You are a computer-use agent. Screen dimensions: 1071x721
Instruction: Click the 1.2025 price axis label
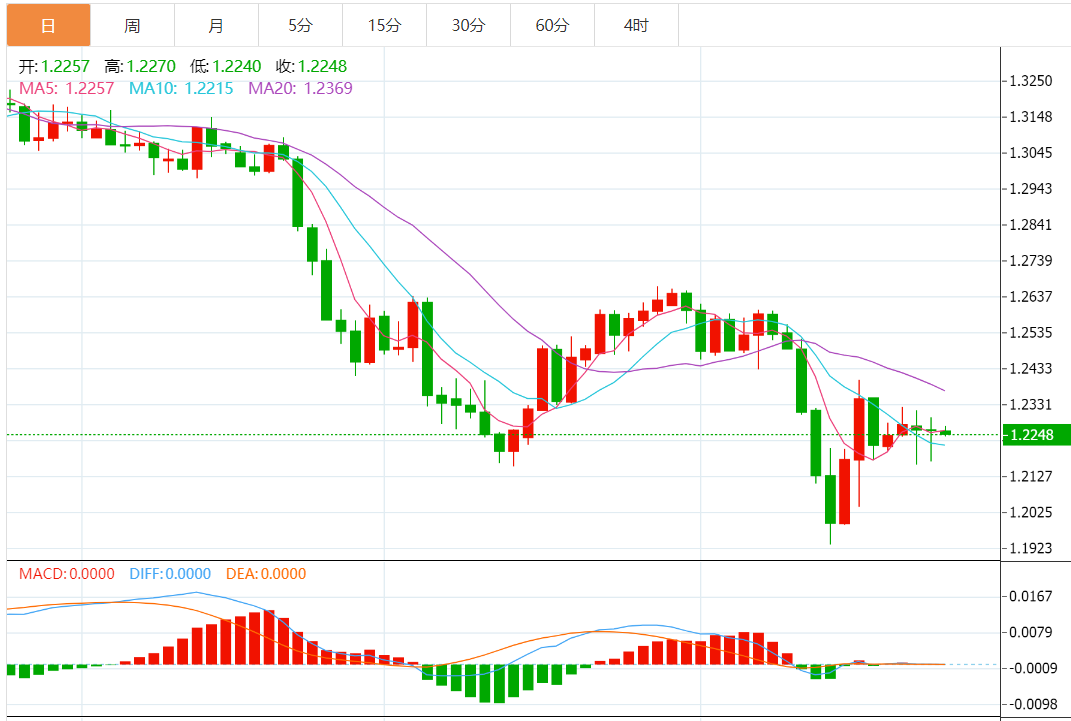pos(1031,512)
